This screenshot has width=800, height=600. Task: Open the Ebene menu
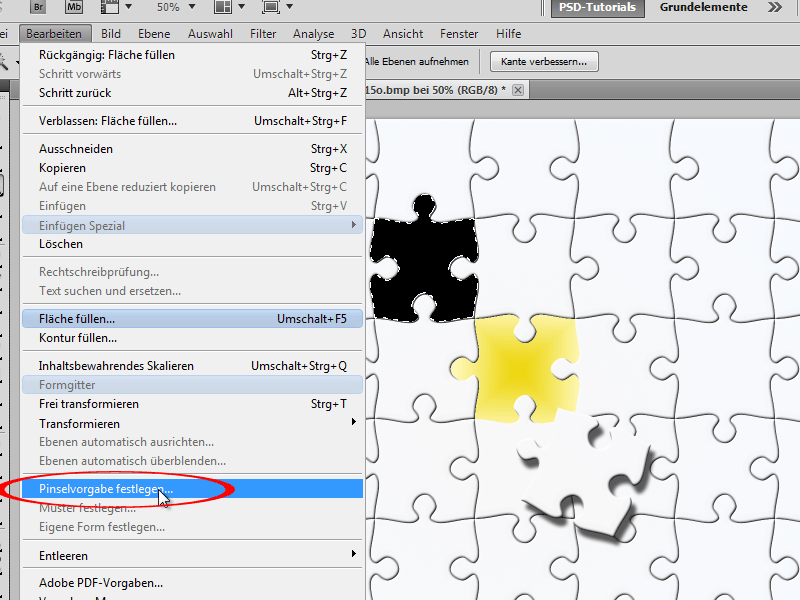154,34
